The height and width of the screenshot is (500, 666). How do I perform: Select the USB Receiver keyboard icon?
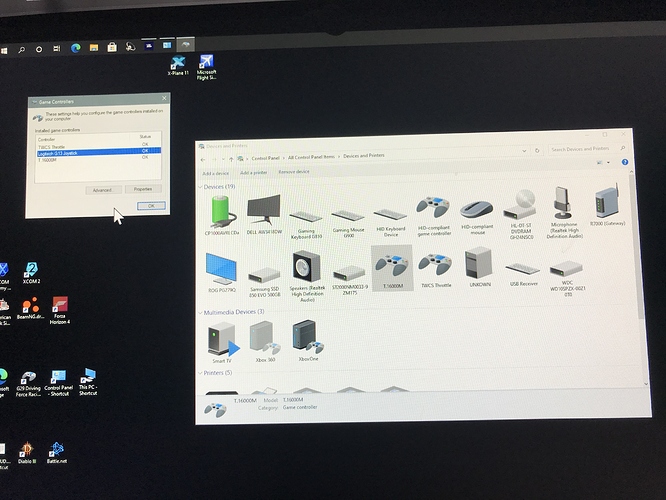[x=523, y=274]
